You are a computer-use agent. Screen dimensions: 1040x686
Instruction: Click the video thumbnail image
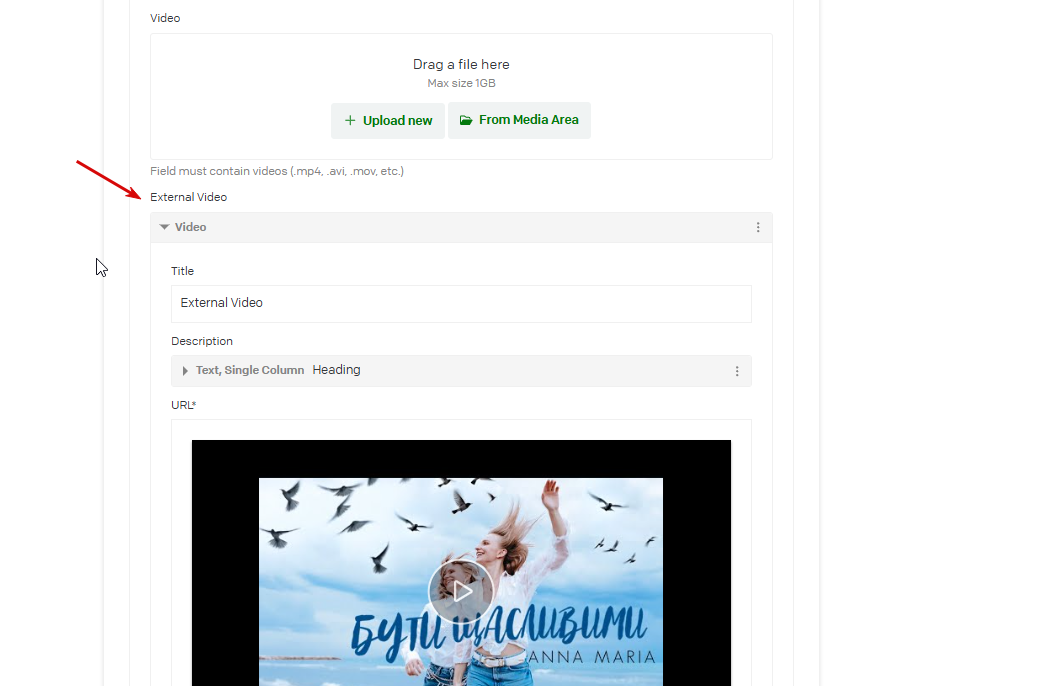[x=461, y=582]
